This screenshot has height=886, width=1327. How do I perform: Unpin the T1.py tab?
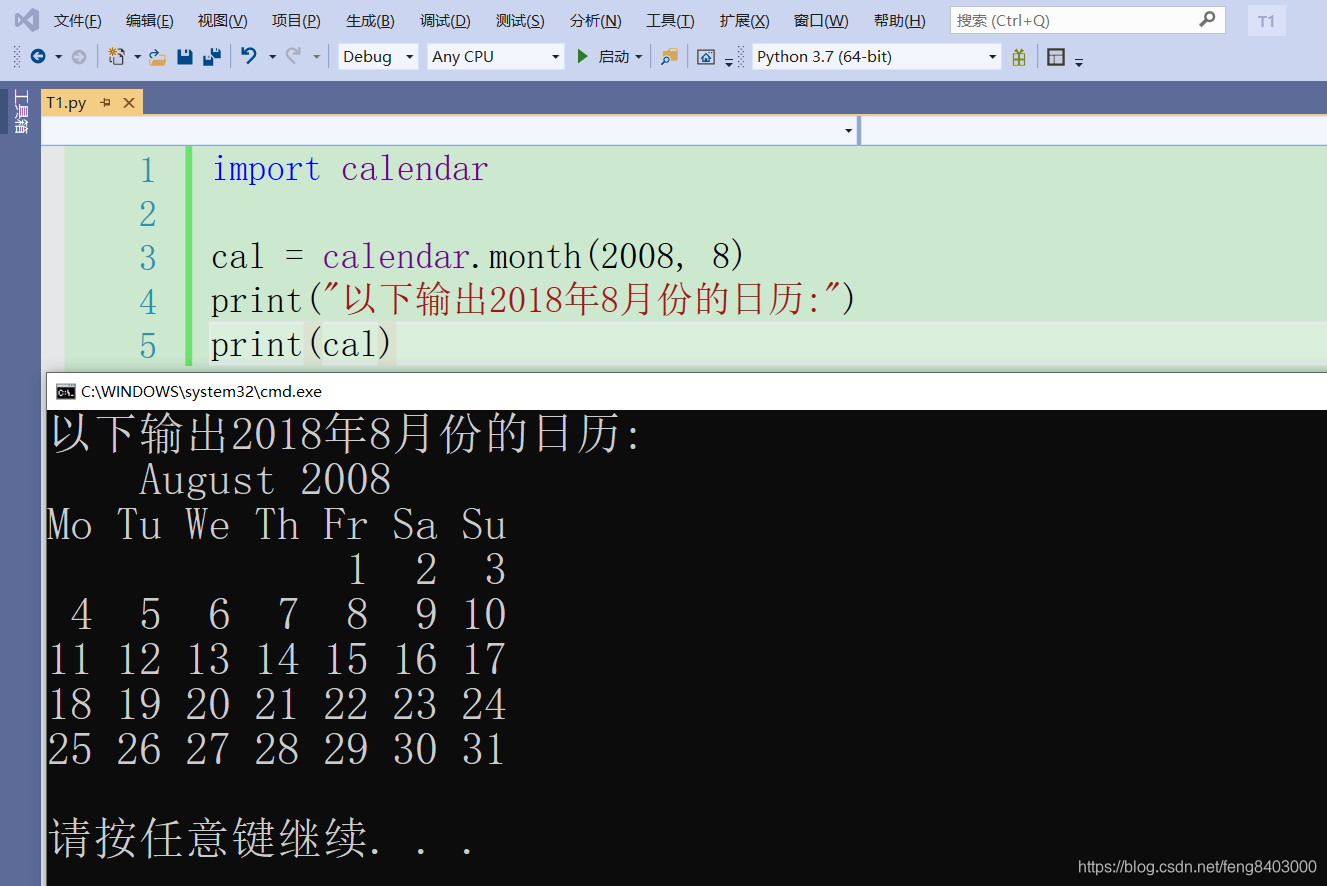[105, 102]
